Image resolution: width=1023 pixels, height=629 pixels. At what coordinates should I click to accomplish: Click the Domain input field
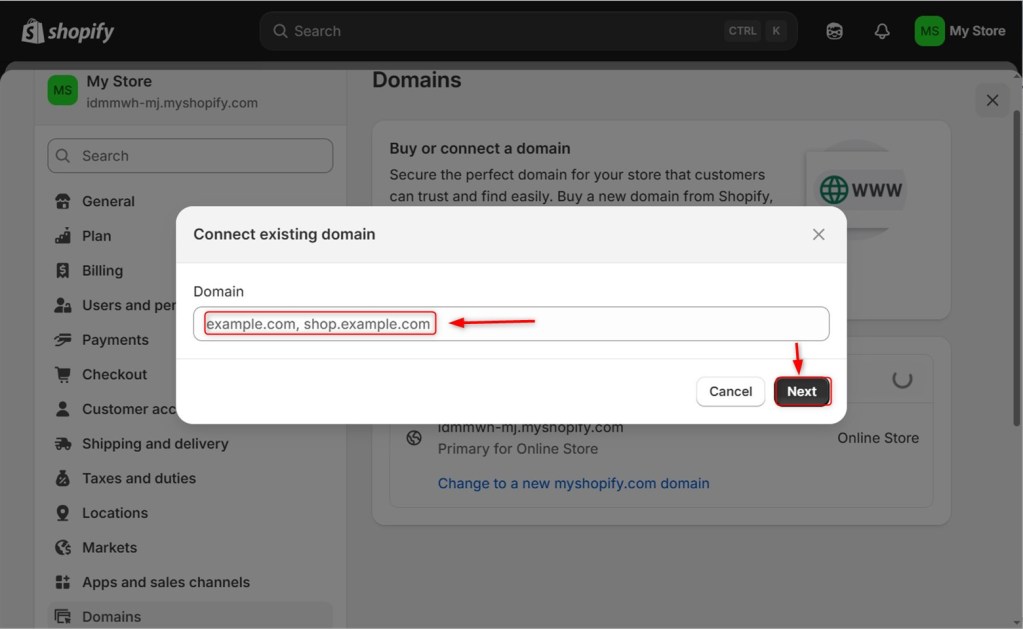click(511, 323)
